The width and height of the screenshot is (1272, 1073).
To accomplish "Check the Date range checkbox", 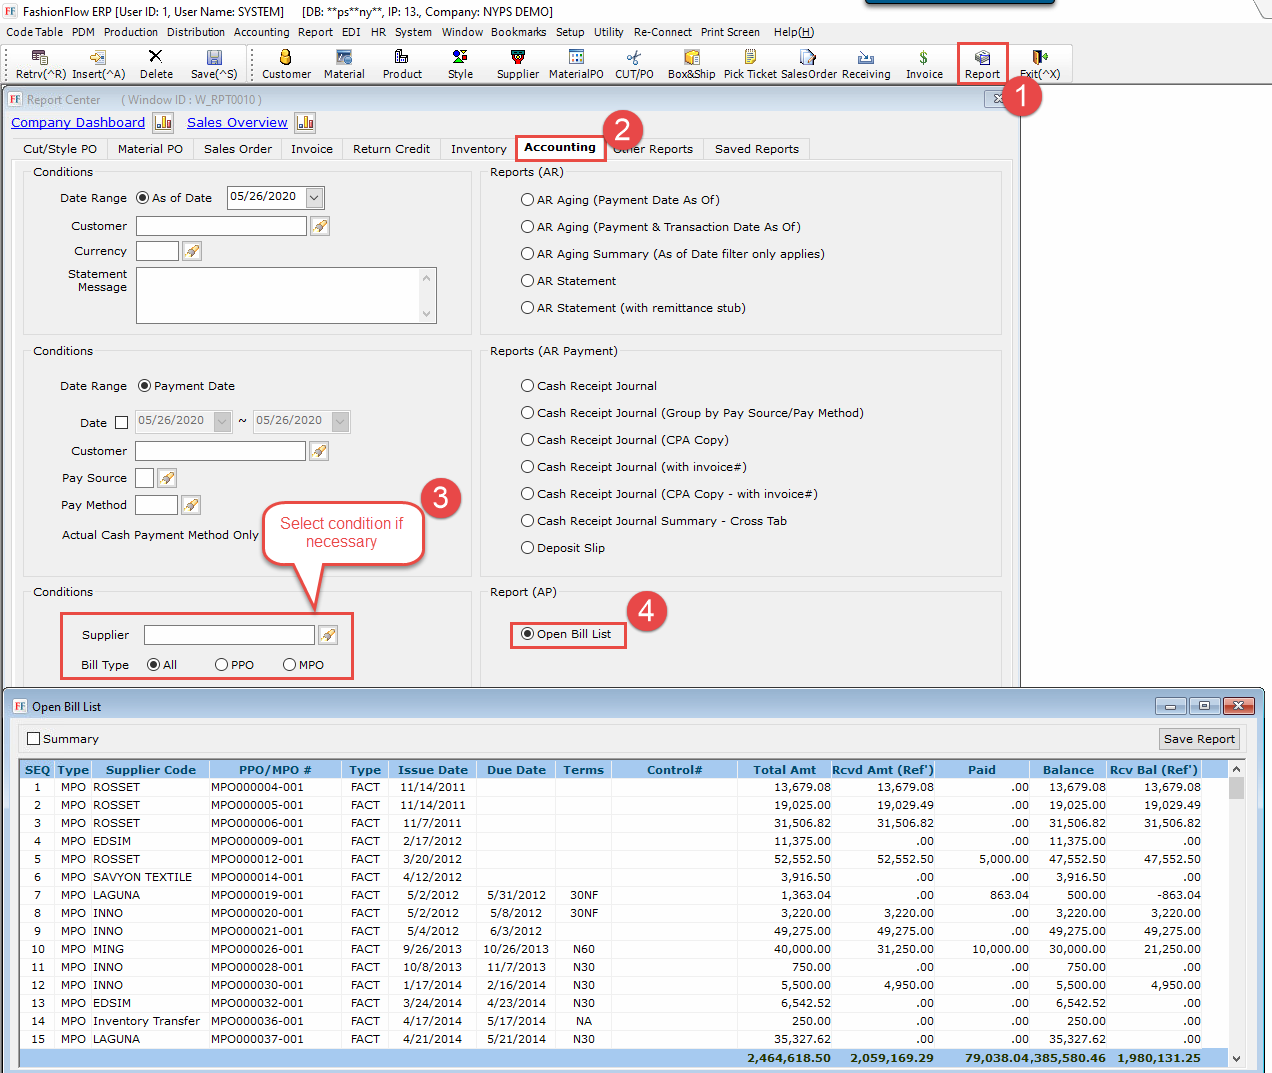I will 122,423.
